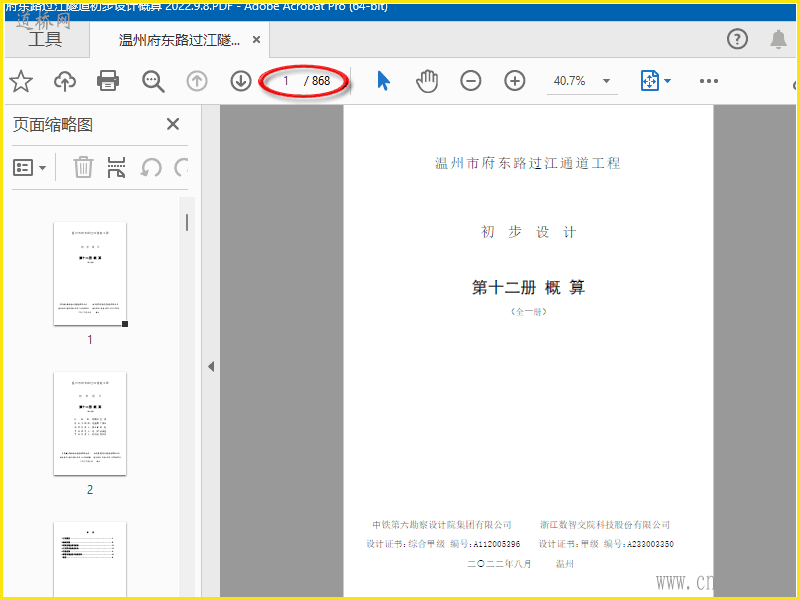Select the page 2 thumbnail
The width and height of the screenshot is (800, 600).
[90, 423]
